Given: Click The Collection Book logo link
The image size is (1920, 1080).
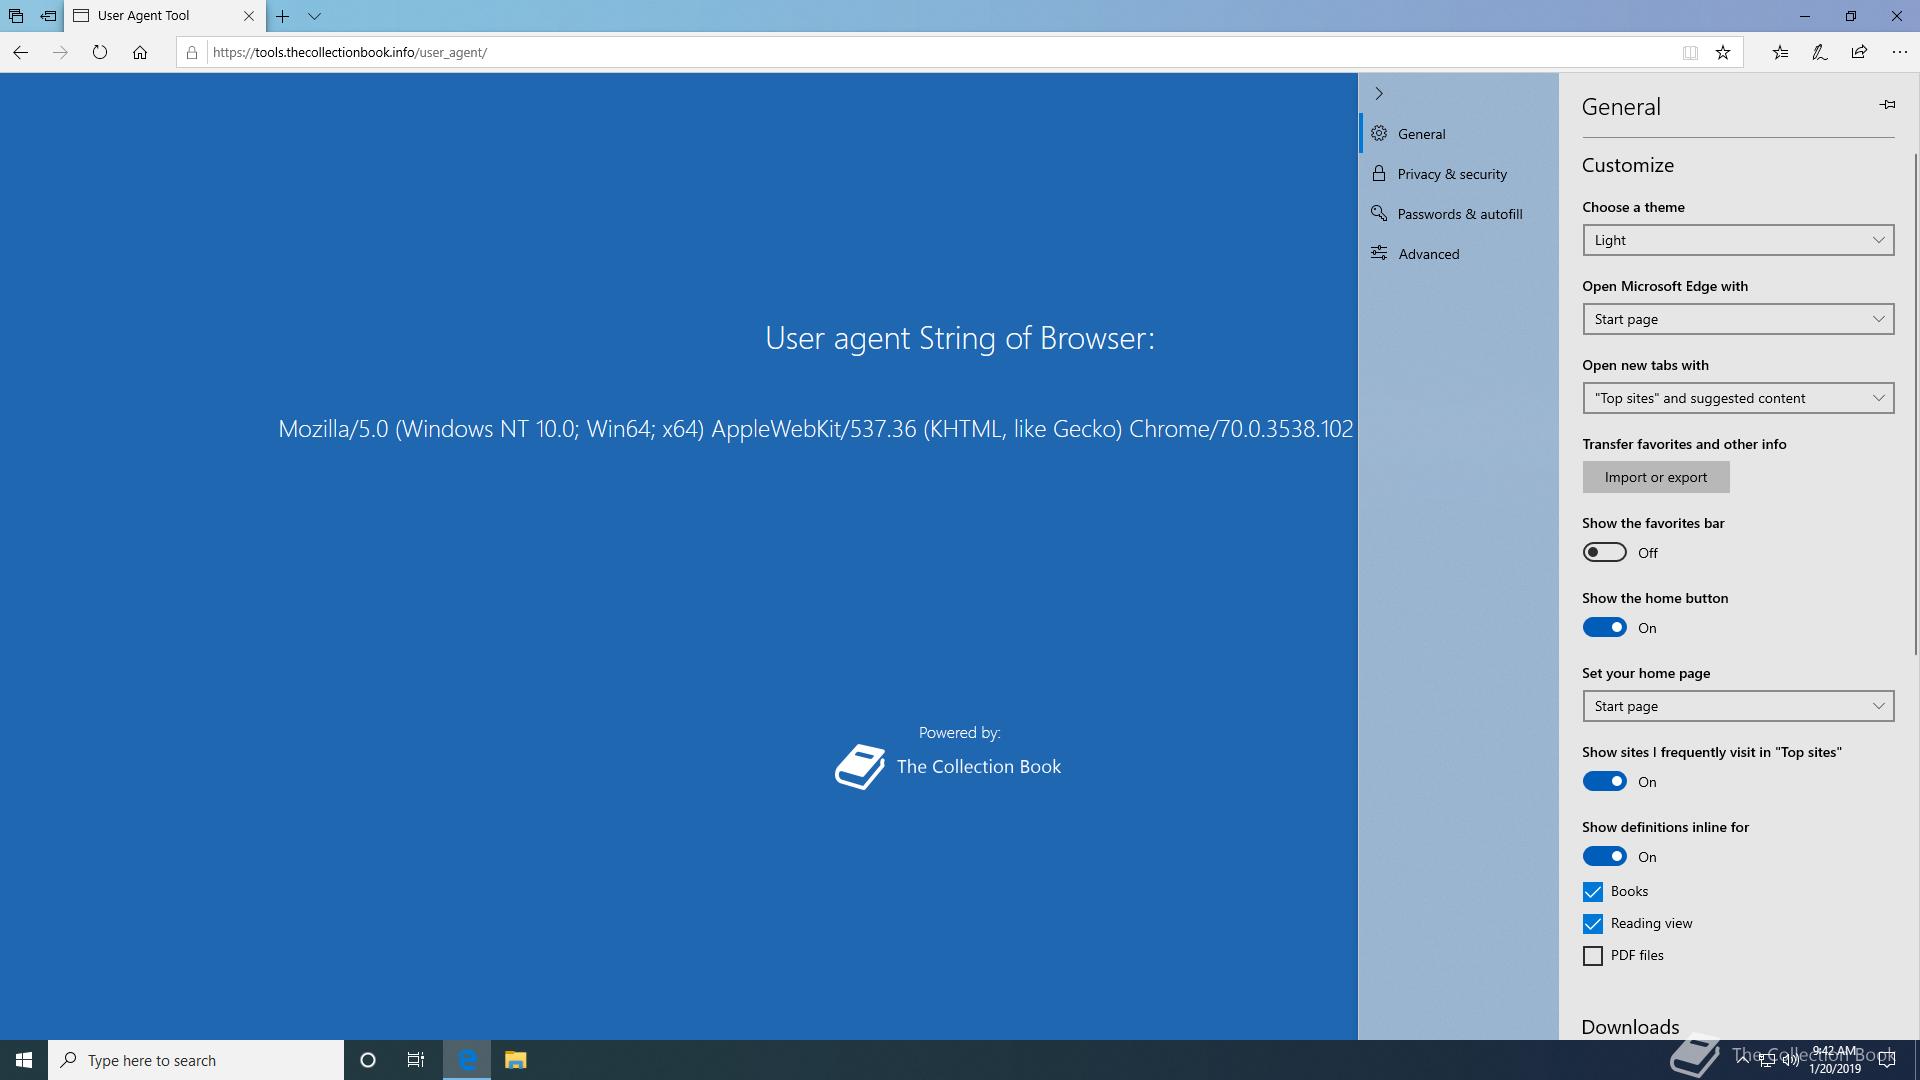Looking at the screenshot, I should coord(948,767).
